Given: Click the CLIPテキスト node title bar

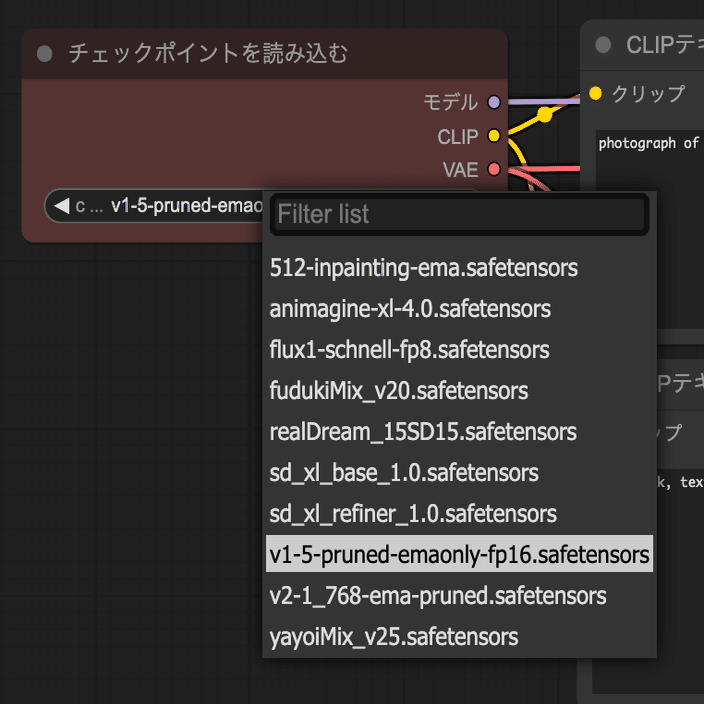Looking at the screenshot, I should pos(642,45).
